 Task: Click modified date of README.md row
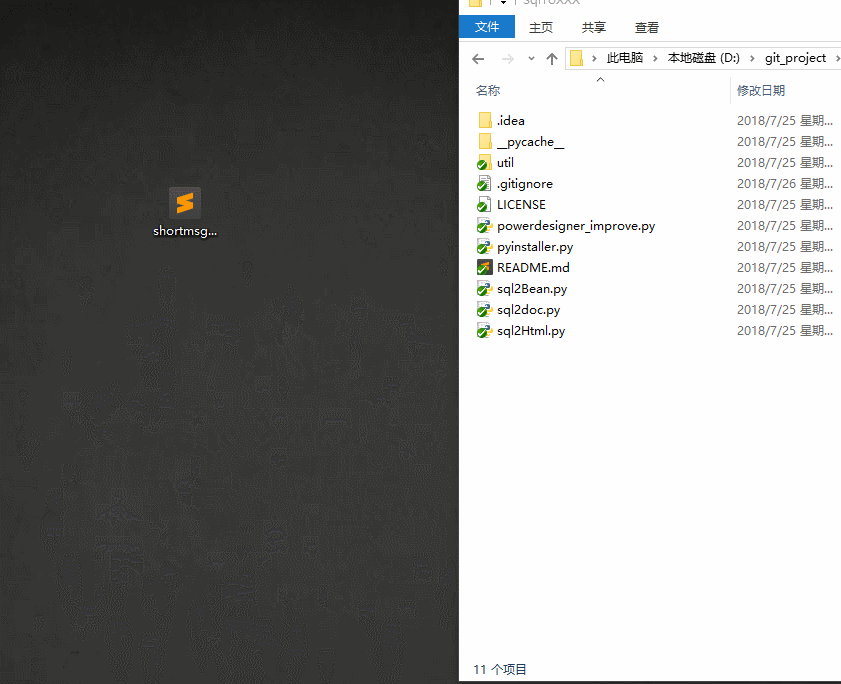pyautogui.click(x=785, y=267)
